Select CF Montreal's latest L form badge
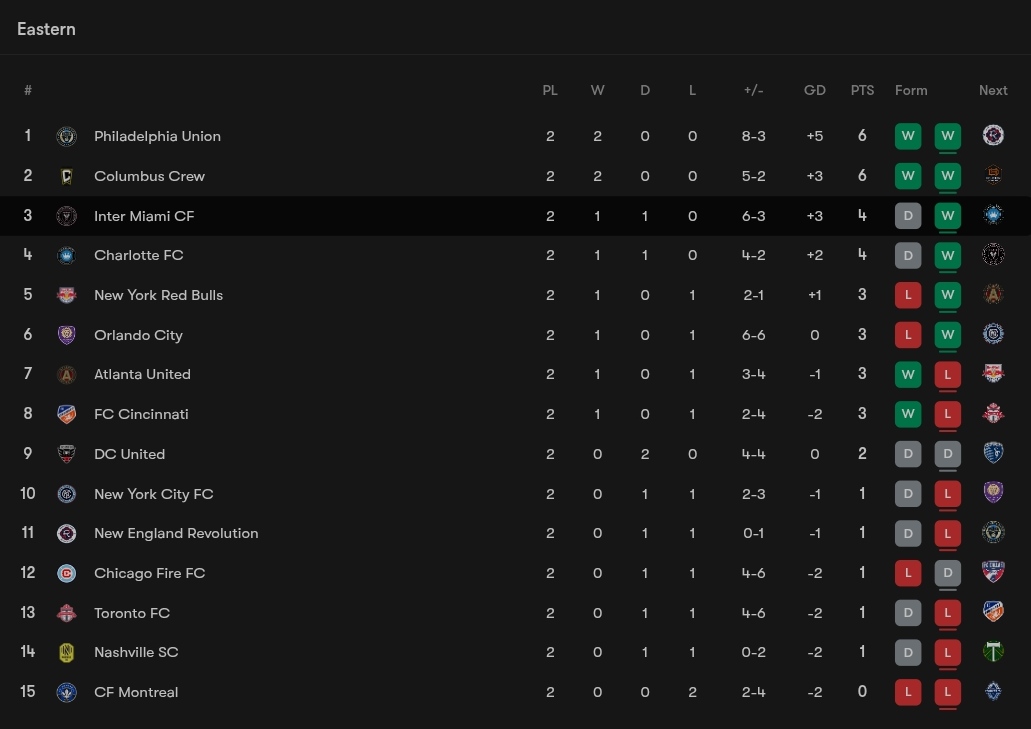 (947, 692)
